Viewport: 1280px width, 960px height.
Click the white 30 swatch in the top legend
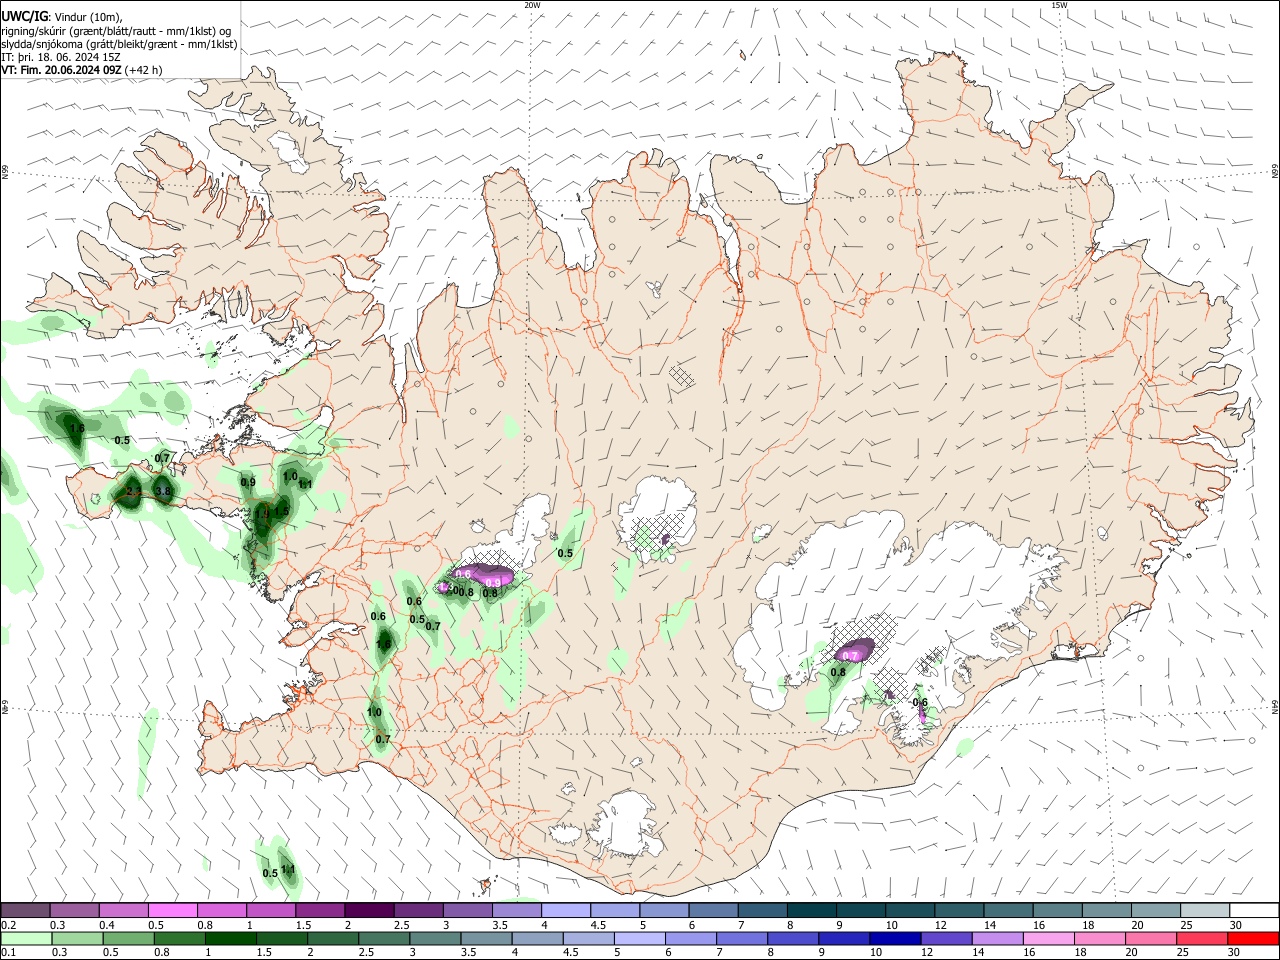1255,910
